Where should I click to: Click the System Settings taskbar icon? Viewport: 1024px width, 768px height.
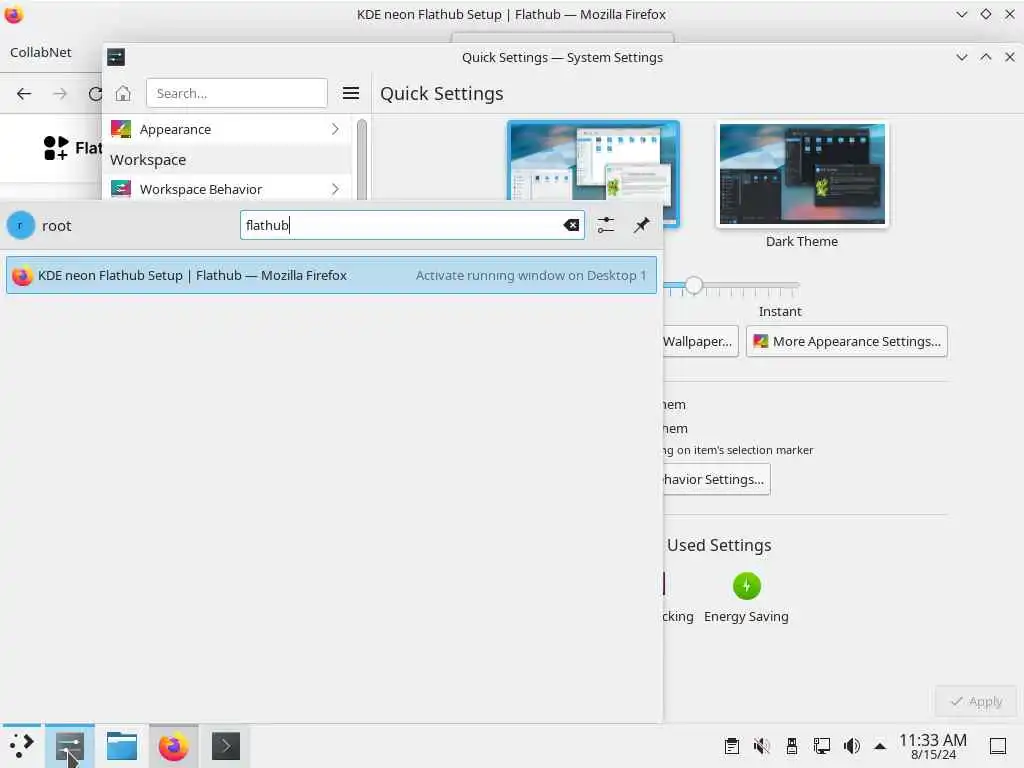pos(70,746)
